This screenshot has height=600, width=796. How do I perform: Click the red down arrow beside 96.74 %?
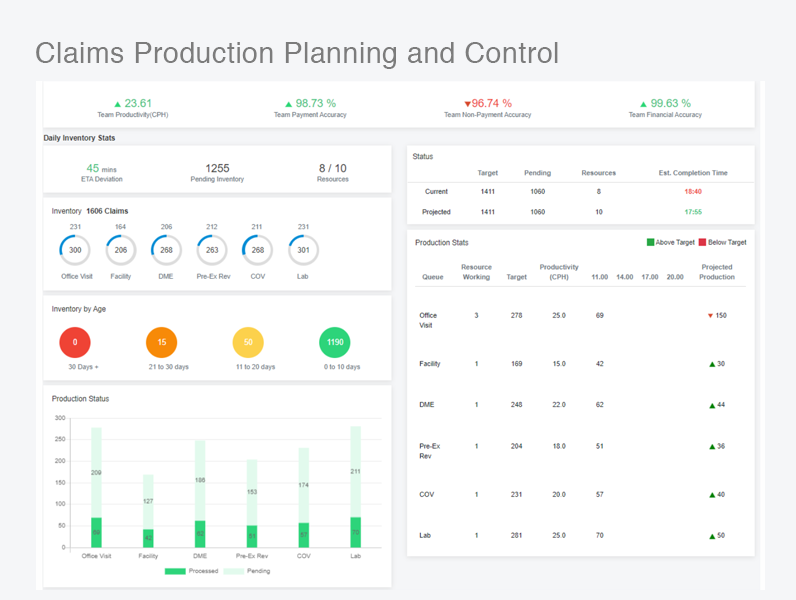coord(468,104)
